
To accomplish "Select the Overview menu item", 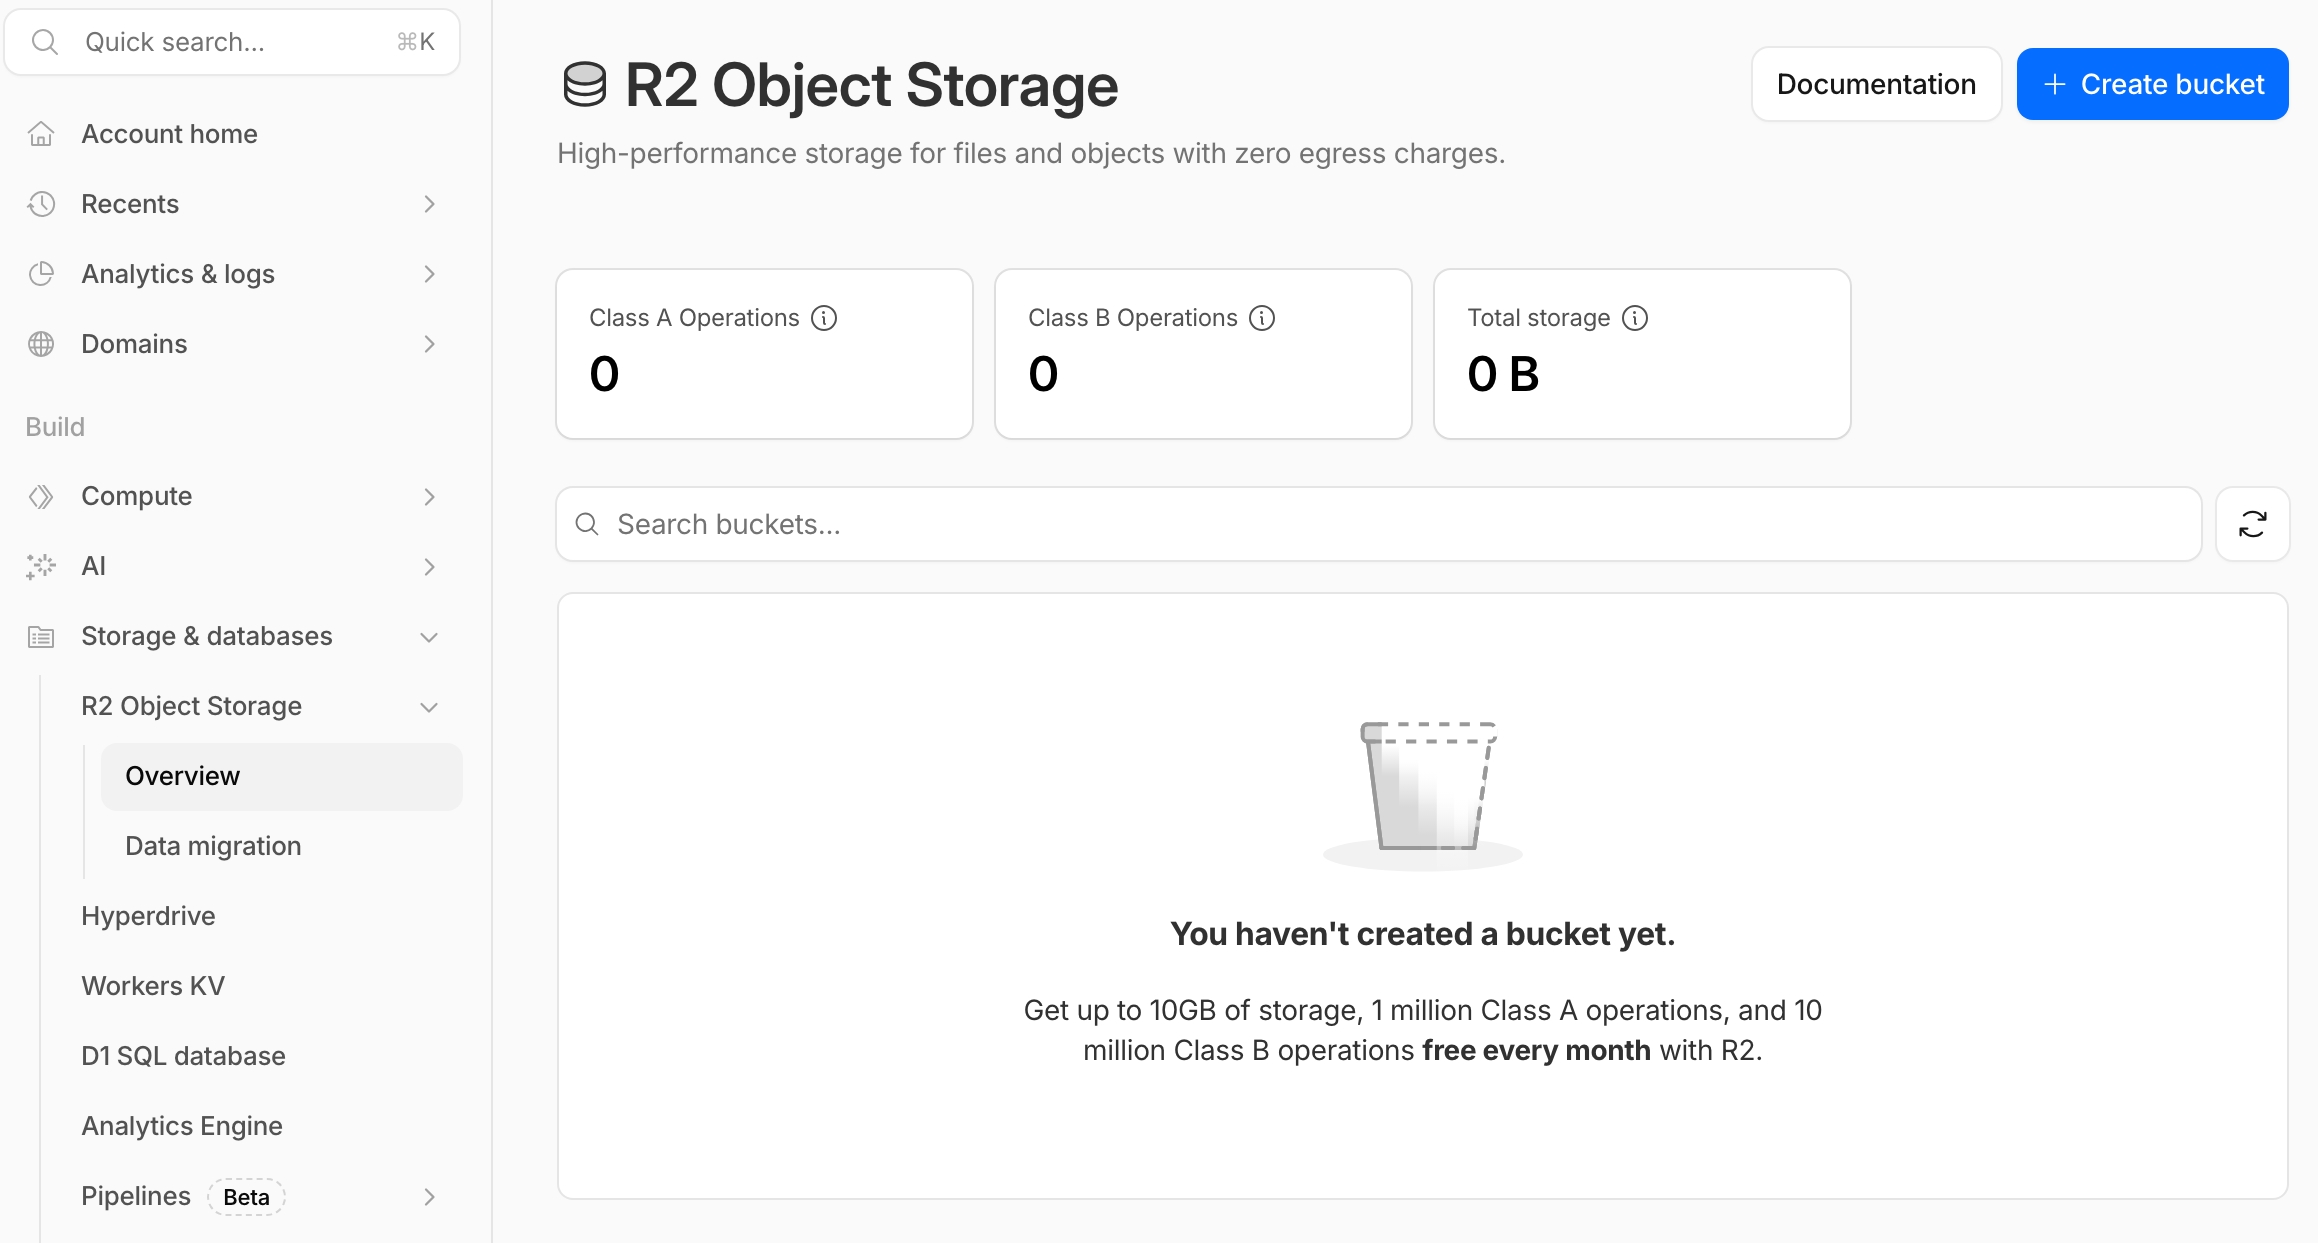I will point(182,776).
